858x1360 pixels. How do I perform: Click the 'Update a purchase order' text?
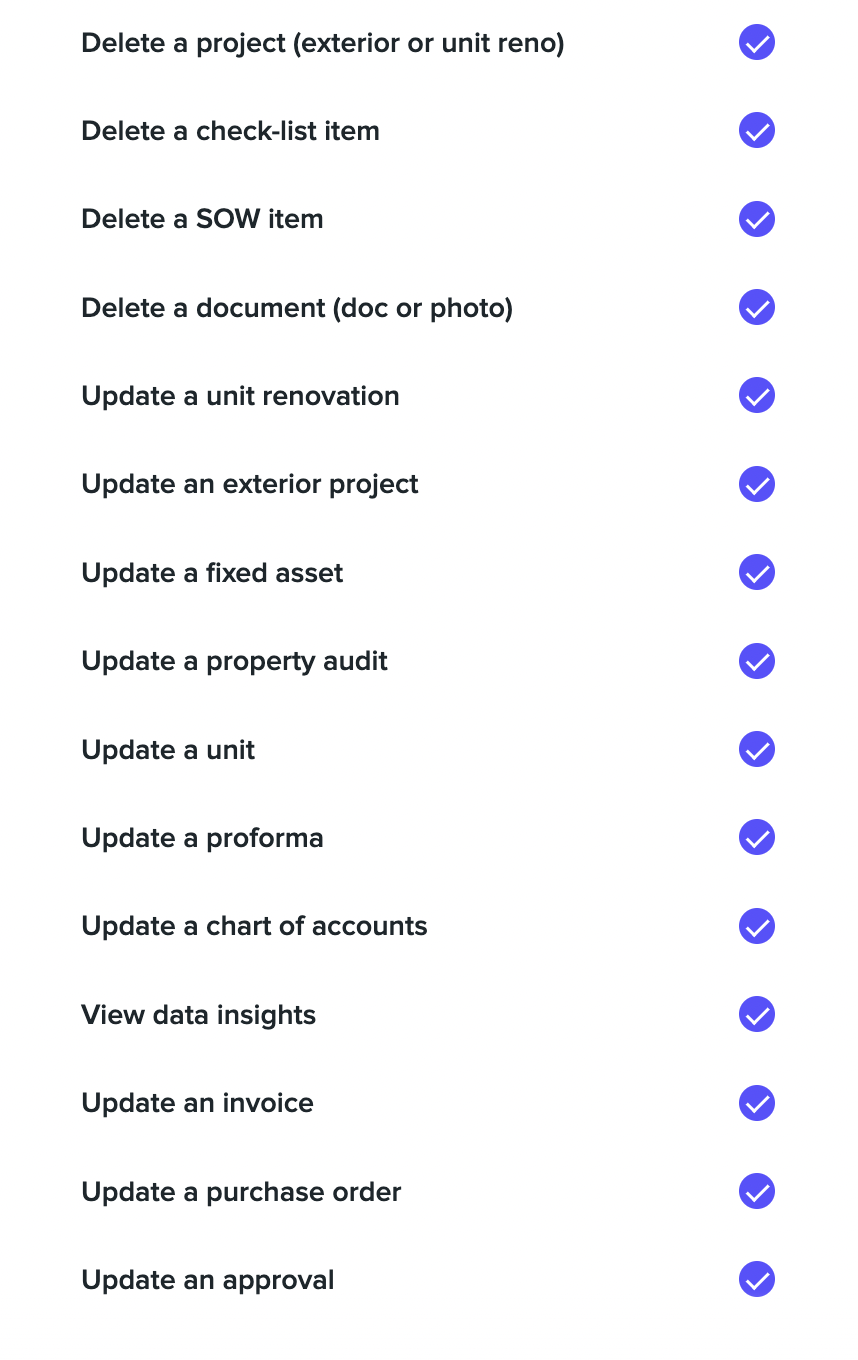[241, 1192]
